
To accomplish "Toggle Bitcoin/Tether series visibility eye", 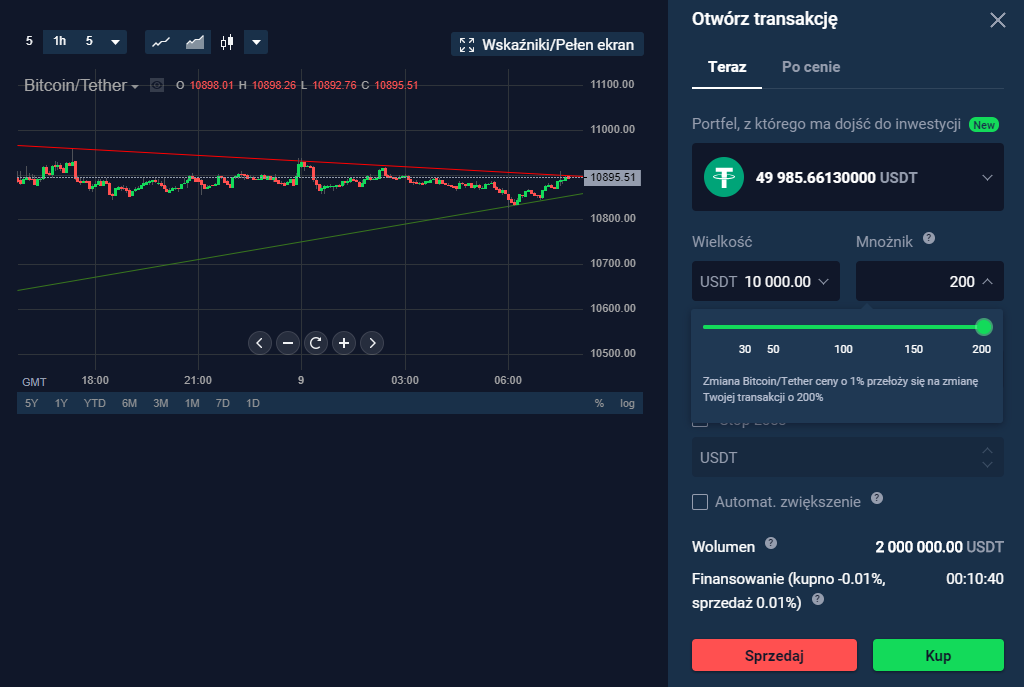I will 157,85.
